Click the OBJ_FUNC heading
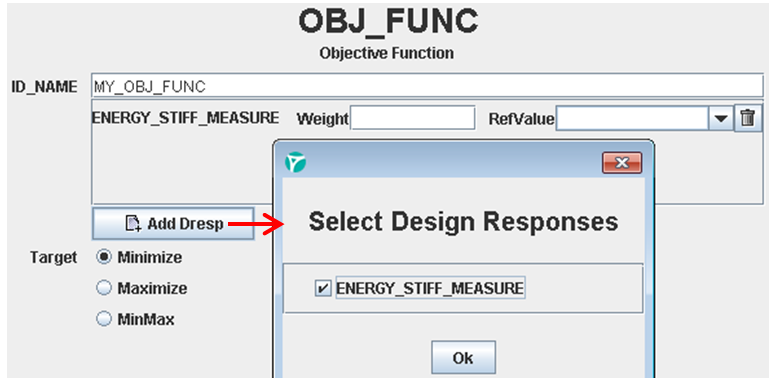 388,22
